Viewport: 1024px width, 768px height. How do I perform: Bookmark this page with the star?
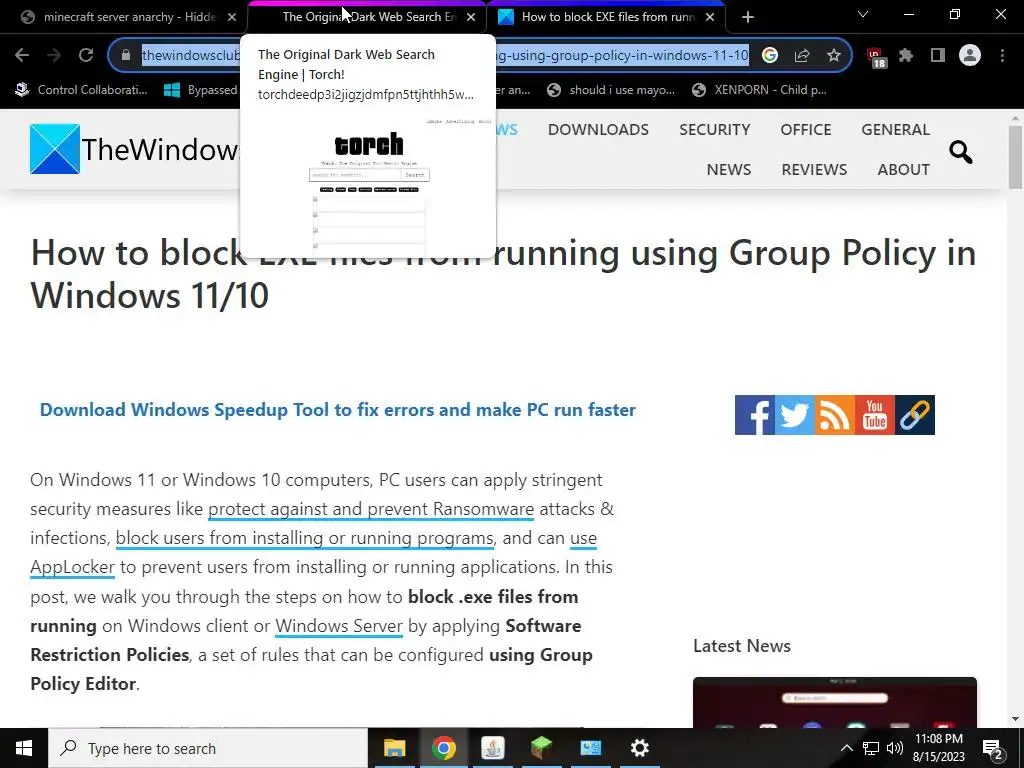point(834,56)
